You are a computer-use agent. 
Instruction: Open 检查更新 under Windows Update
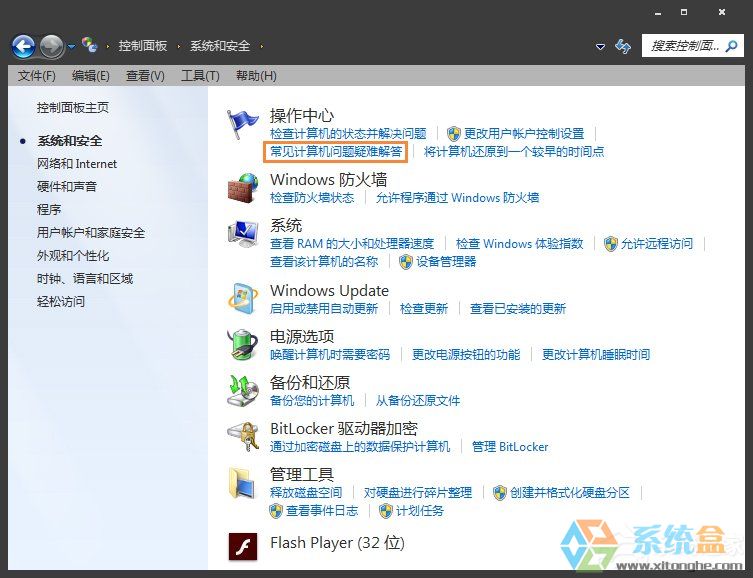(424, 308)
